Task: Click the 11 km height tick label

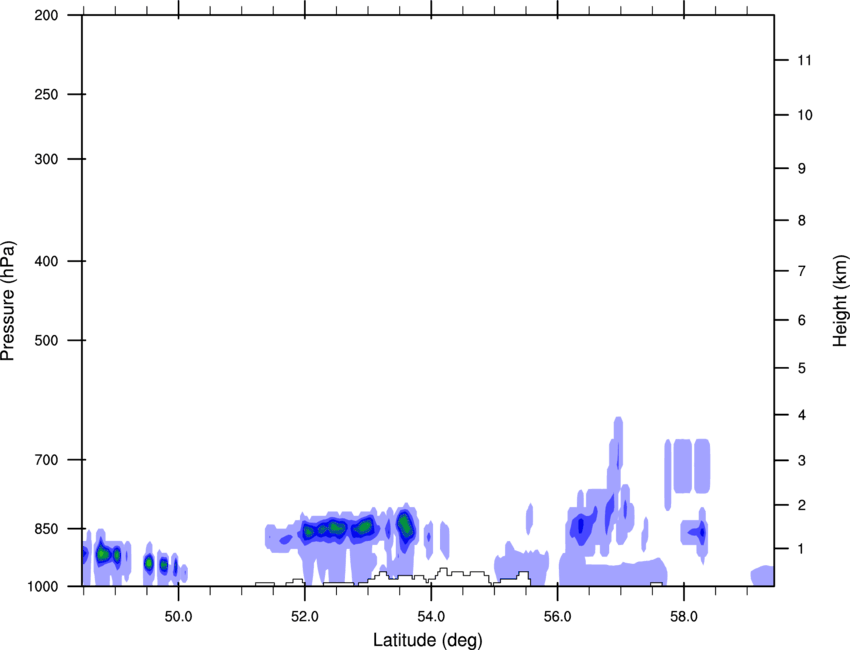Action: (804, 60)
